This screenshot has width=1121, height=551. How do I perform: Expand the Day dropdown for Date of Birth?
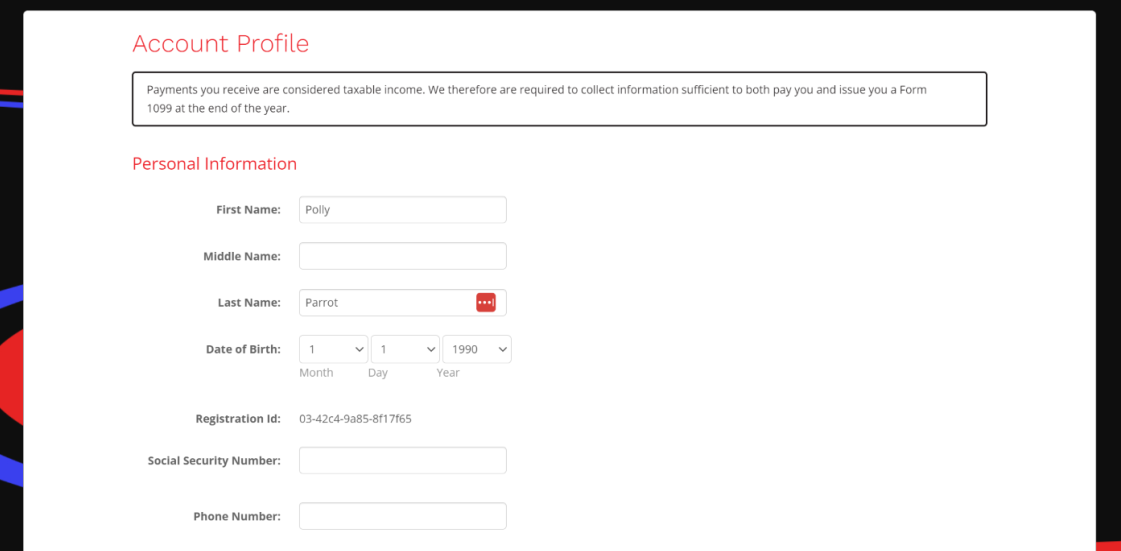pyautogui.click(x=405, y=349)
